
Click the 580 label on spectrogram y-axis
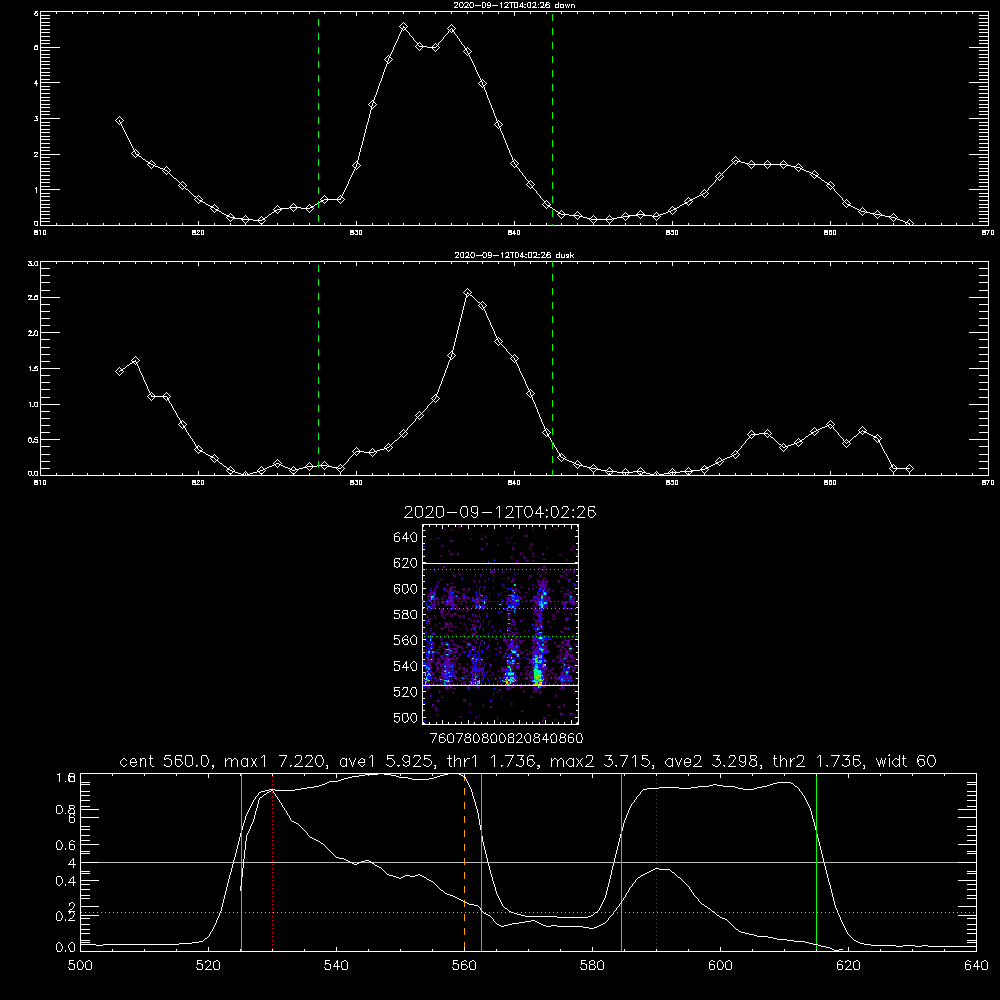(406, 615)
